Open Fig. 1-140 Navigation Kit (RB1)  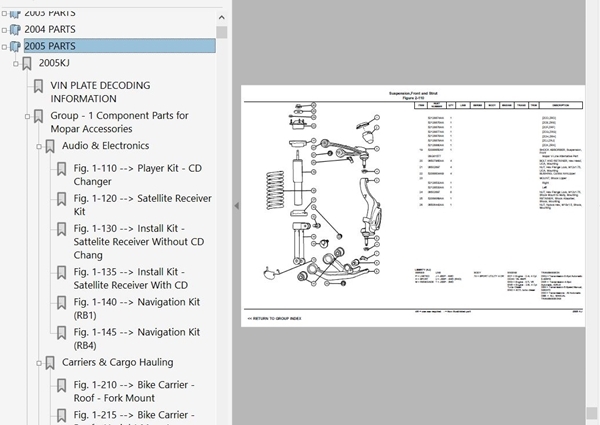(x=137, y=308)
